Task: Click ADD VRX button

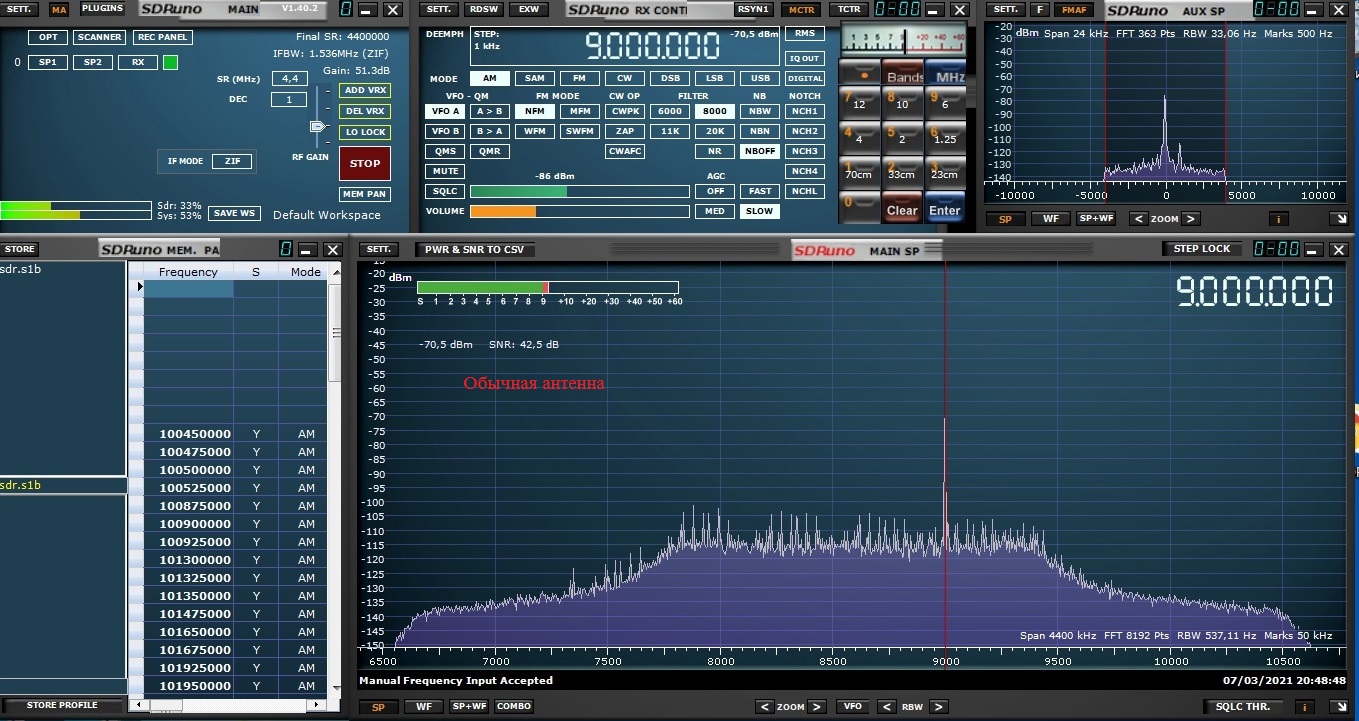Action: coord(364,90)
